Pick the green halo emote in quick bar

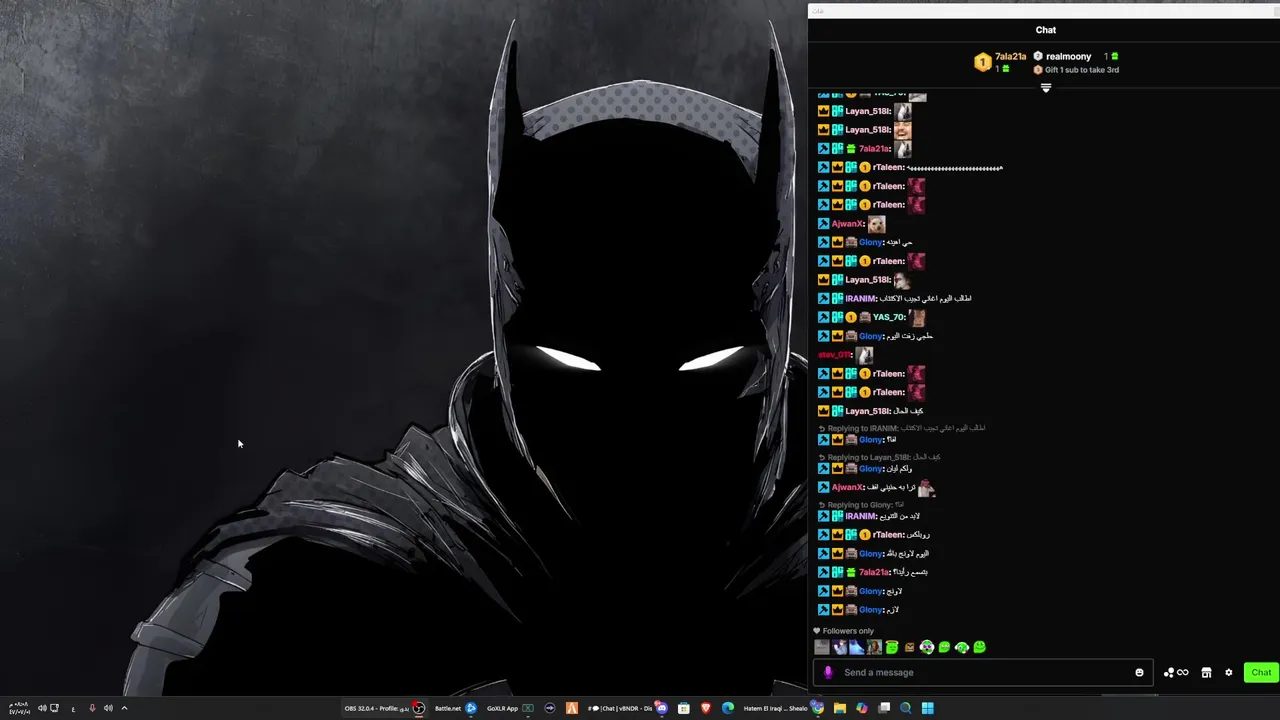pyautogui.click(x=892, y=647)
